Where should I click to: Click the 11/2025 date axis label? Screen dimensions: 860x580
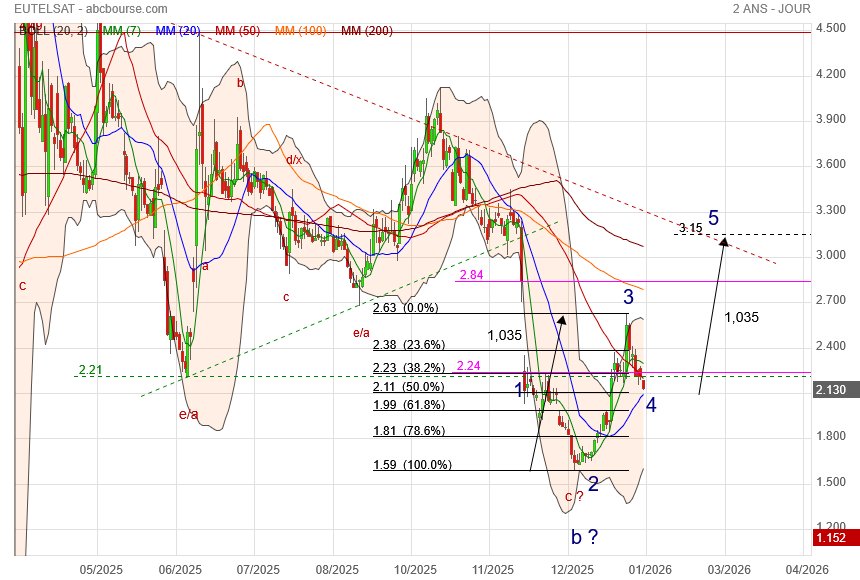[492, 570]
